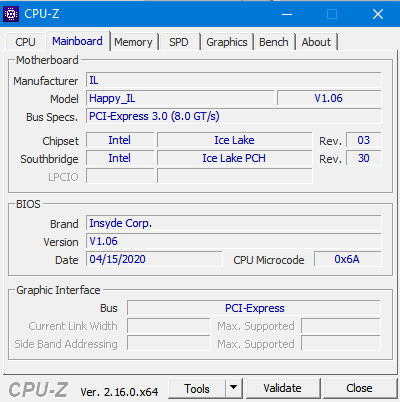Click the Southbridge Ice Lake PCH field
Viewport: 400px width, 402px height.
coord(234,158)
